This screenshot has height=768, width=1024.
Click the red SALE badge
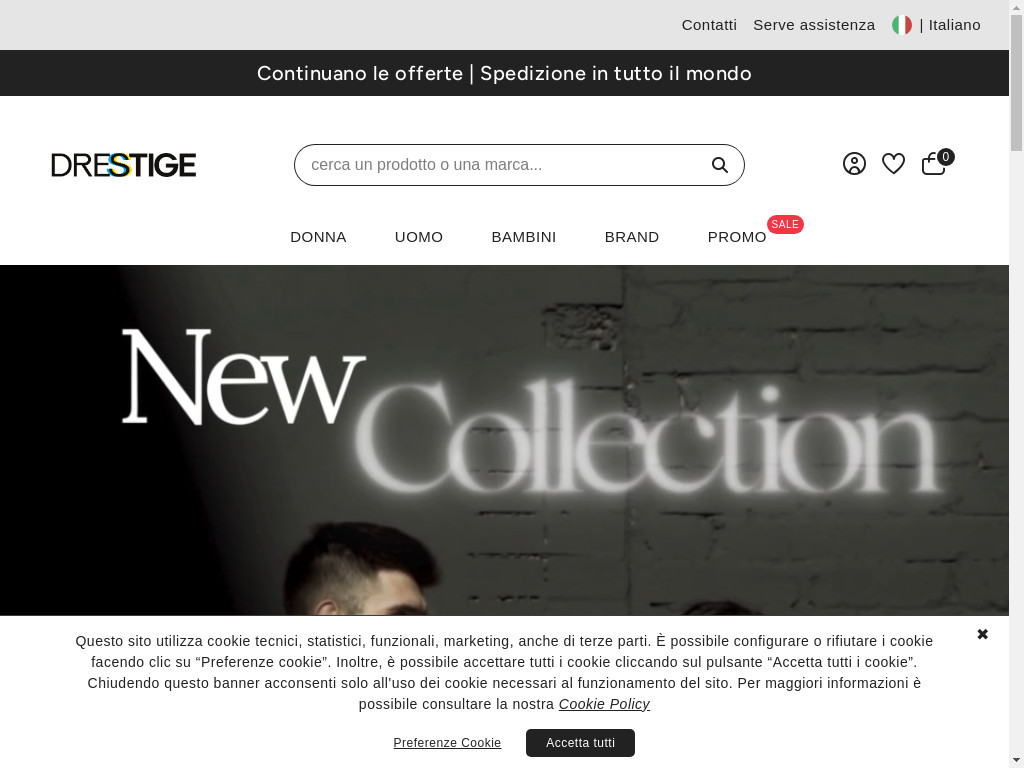pyautogui.click(x=785, y=224)
